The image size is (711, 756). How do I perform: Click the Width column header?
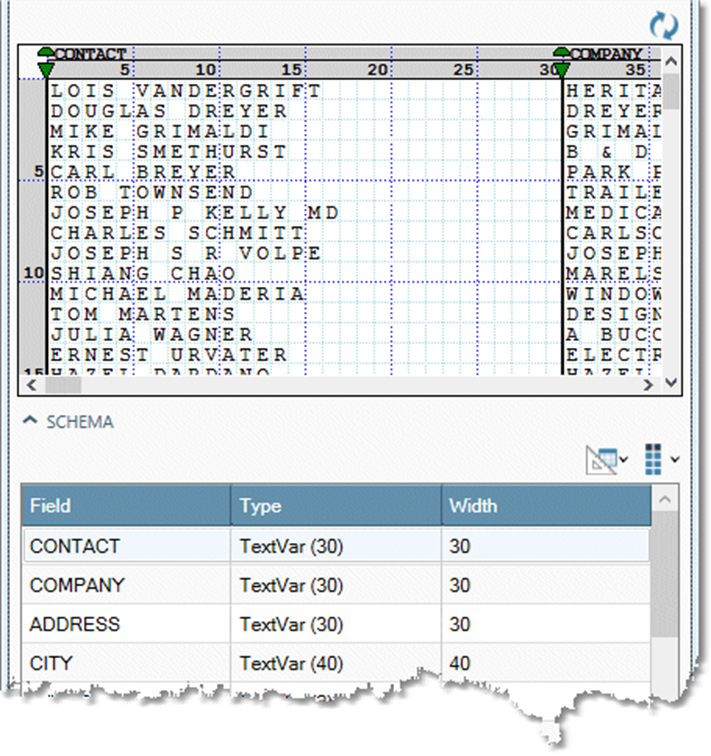545,506
